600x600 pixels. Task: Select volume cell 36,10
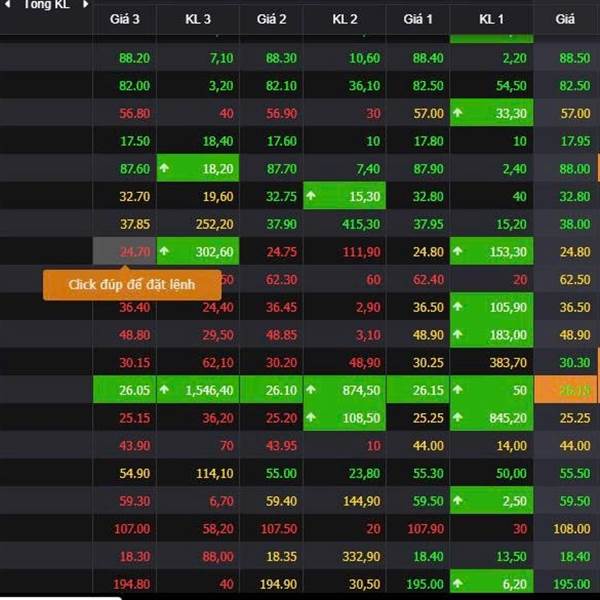(344, 85)
